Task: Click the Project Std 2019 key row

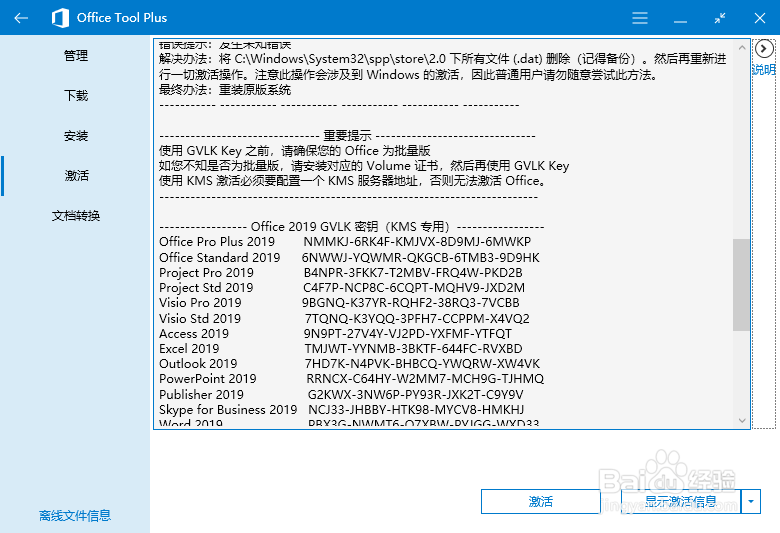Action: click(341, 288)
